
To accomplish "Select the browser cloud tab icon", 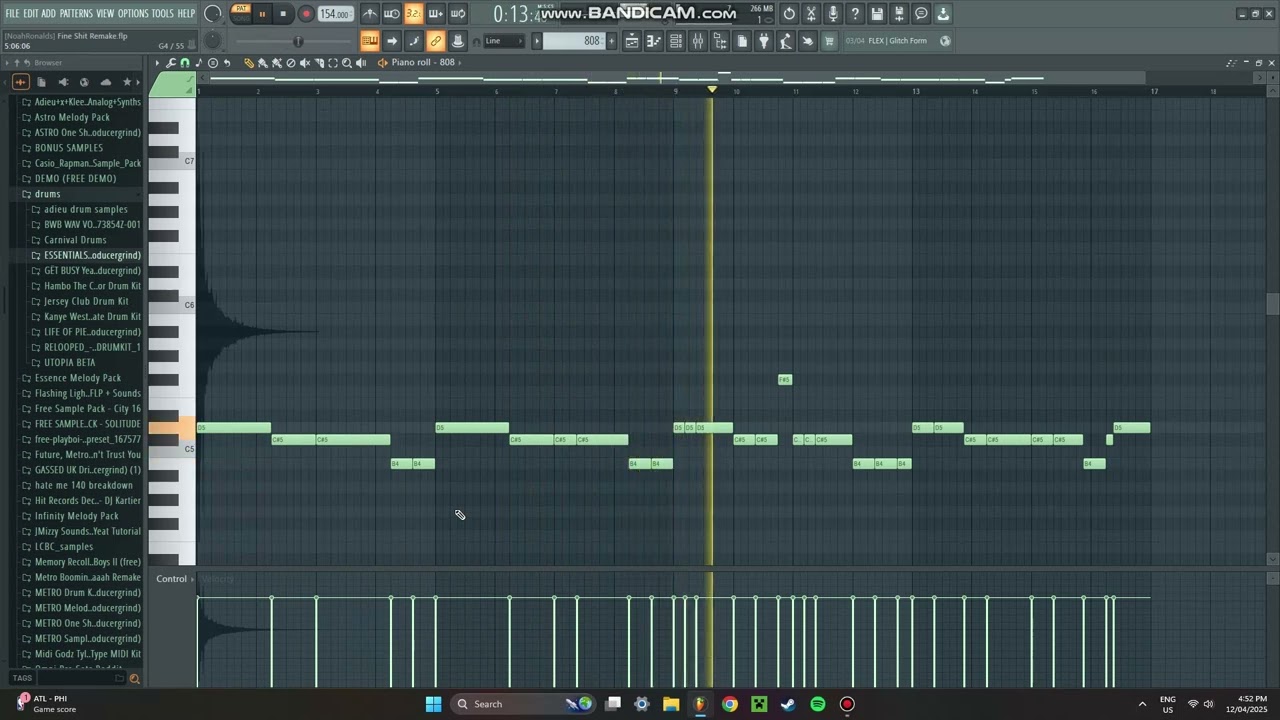I will tap(106, 82).
